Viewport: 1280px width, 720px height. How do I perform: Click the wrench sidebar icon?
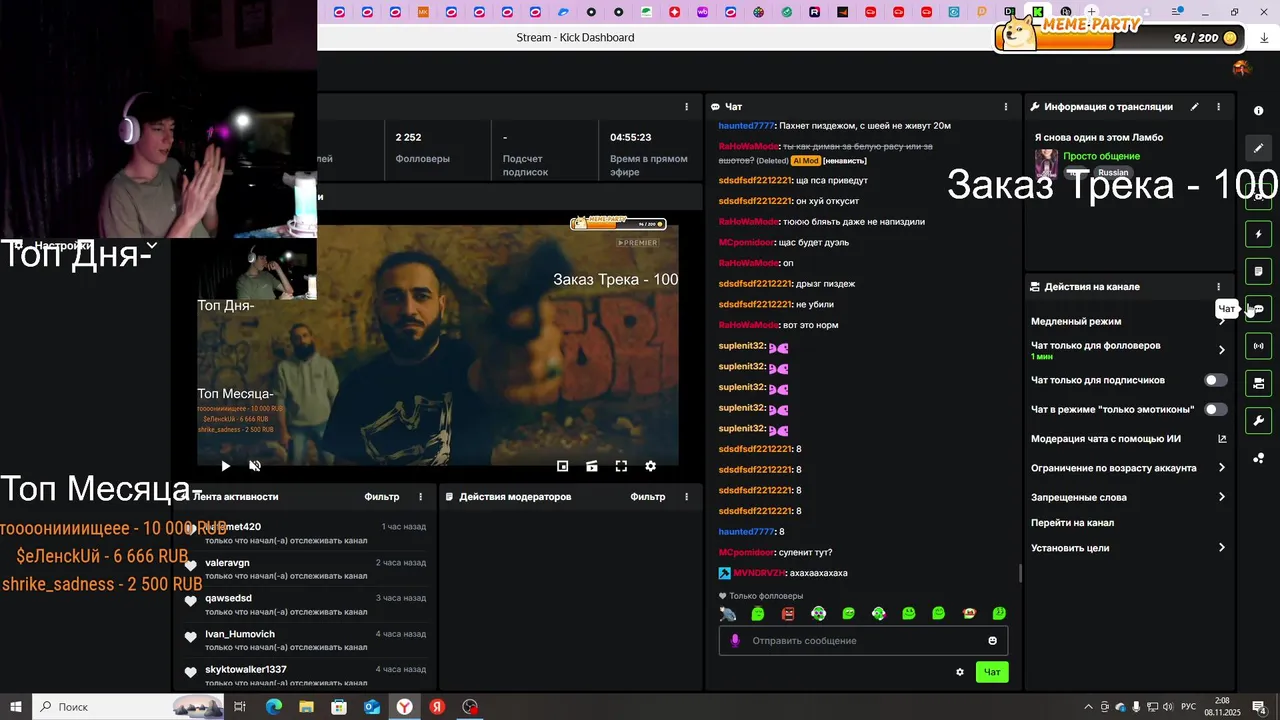pyautogui.click(x=1259, y=421)
